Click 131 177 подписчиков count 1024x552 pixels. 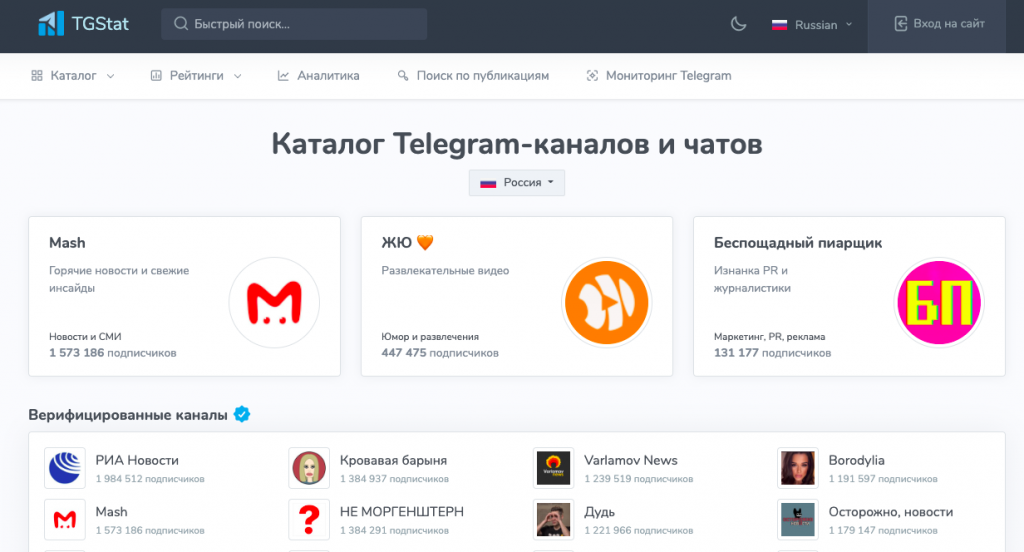(773, 353)
